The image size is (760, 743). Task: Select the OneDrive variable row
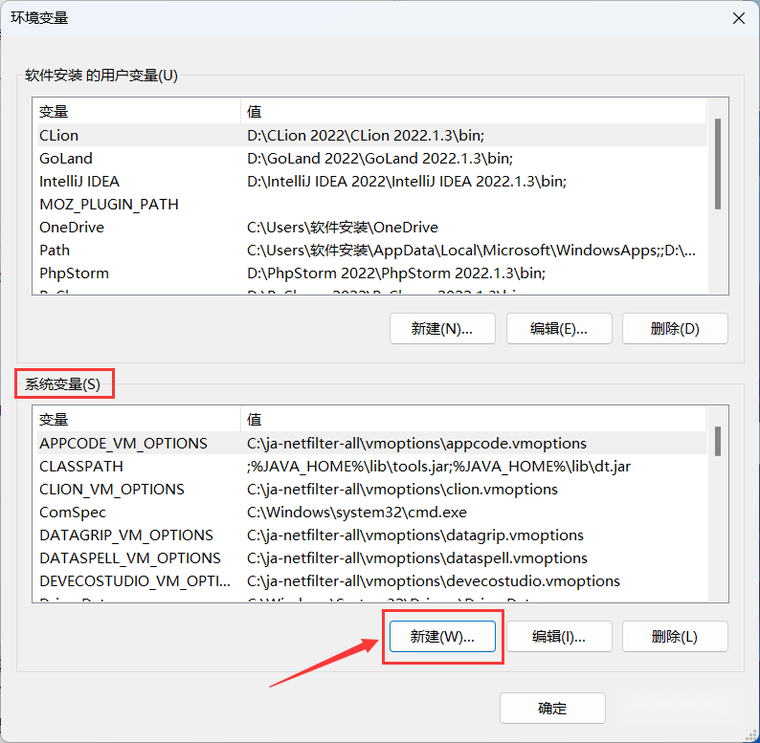click(371, 227)
